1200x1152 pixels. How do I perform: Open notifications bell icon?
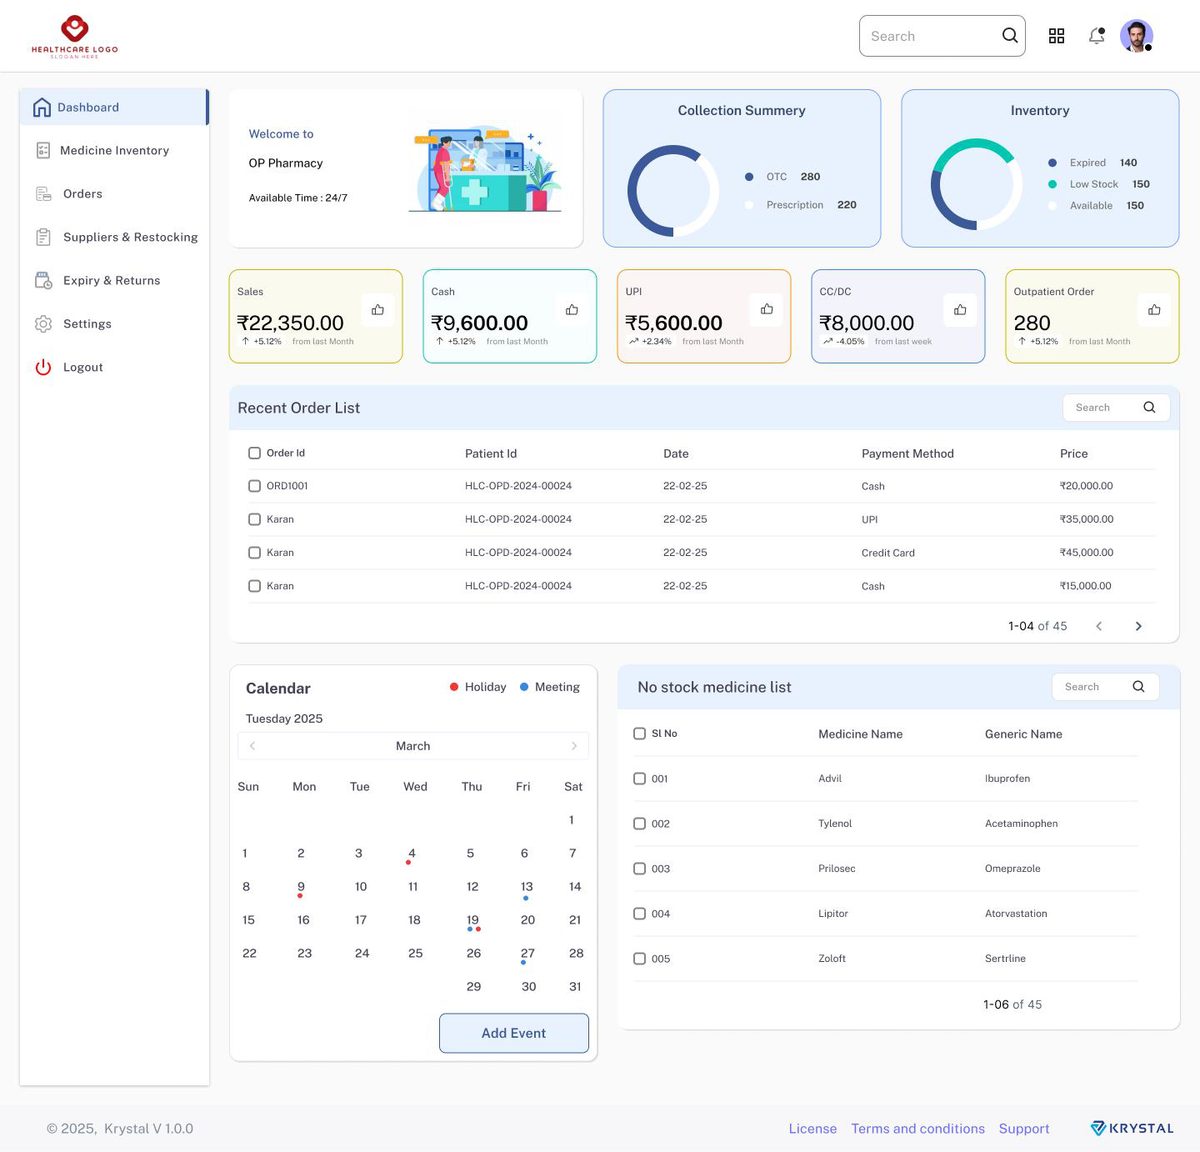[1097, 36]
